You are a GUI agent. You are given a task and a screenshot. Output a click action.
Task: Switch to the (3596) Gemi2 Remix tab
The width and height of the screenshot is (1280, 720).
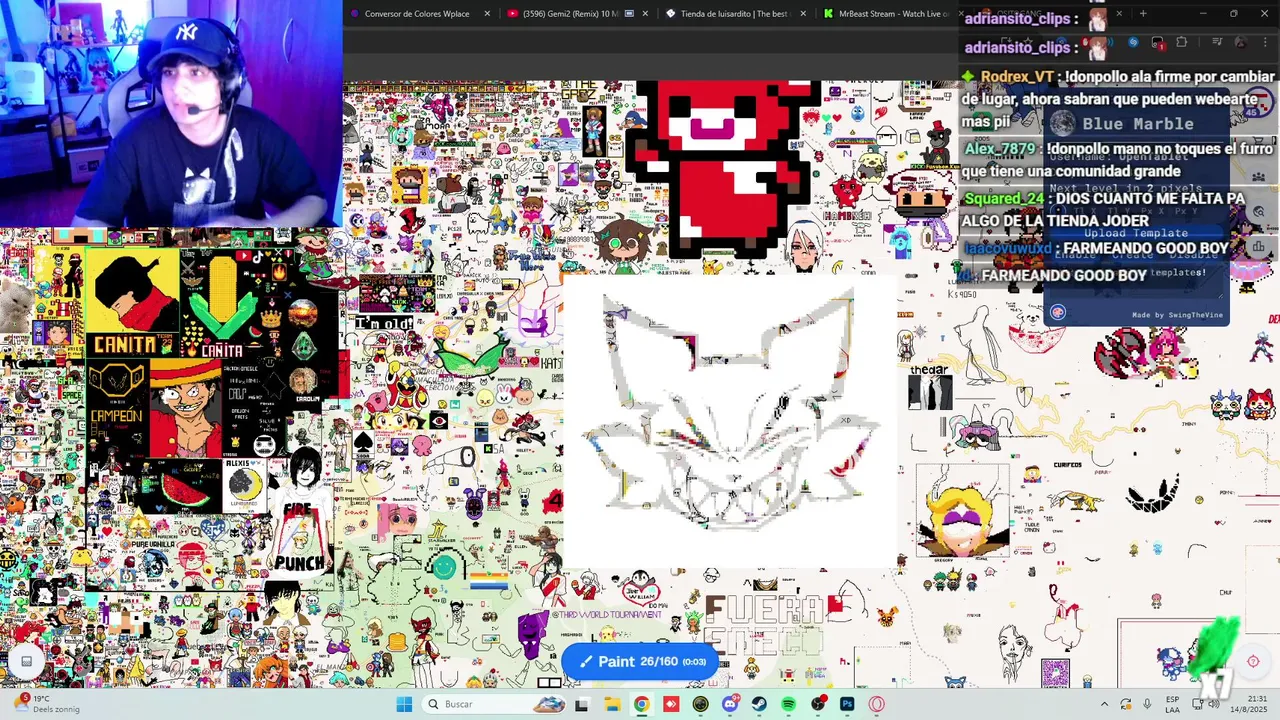click(577, 14)
